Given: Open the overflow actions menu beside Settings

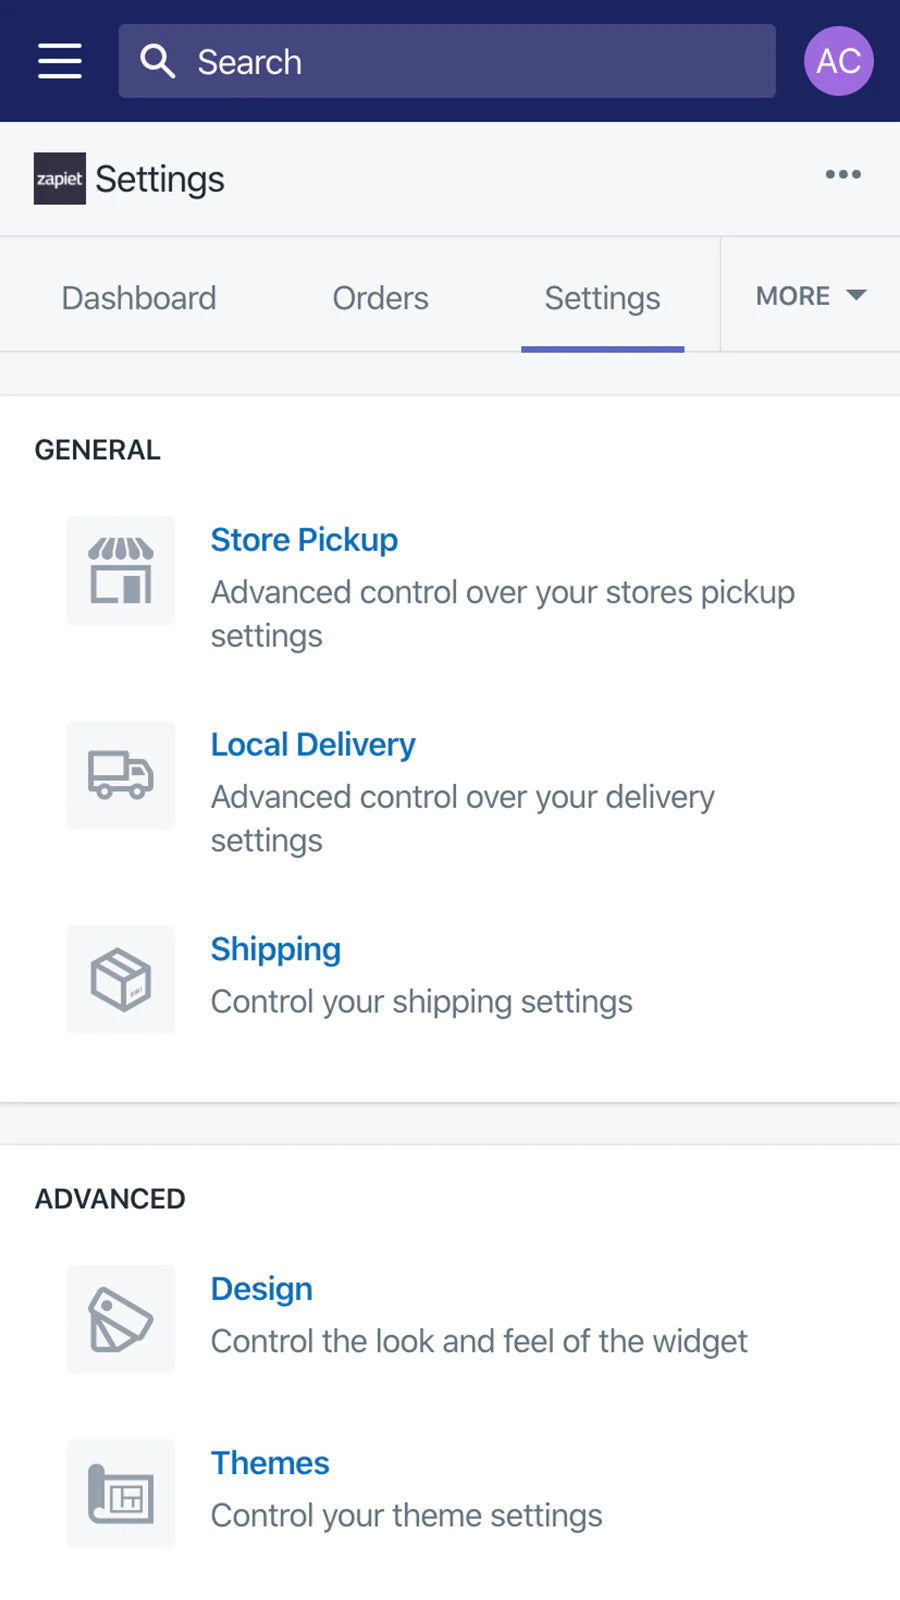Looking at the screenshot, I should pos(843,175).
